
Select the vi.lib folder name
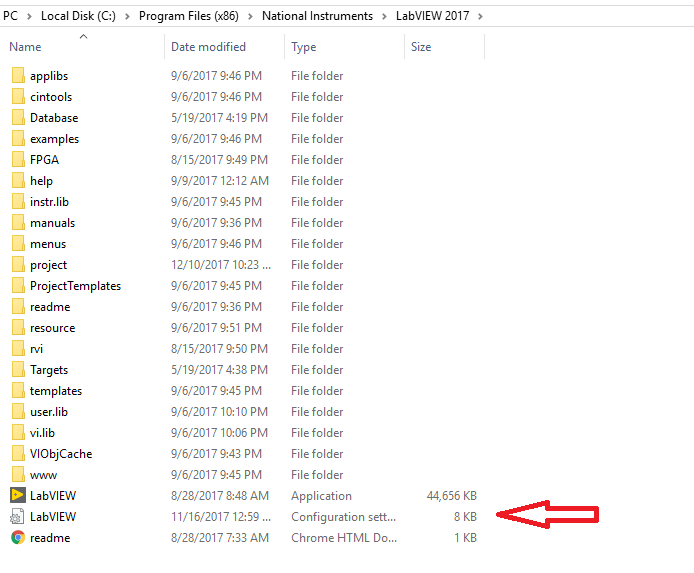click(x=42, y=433)
